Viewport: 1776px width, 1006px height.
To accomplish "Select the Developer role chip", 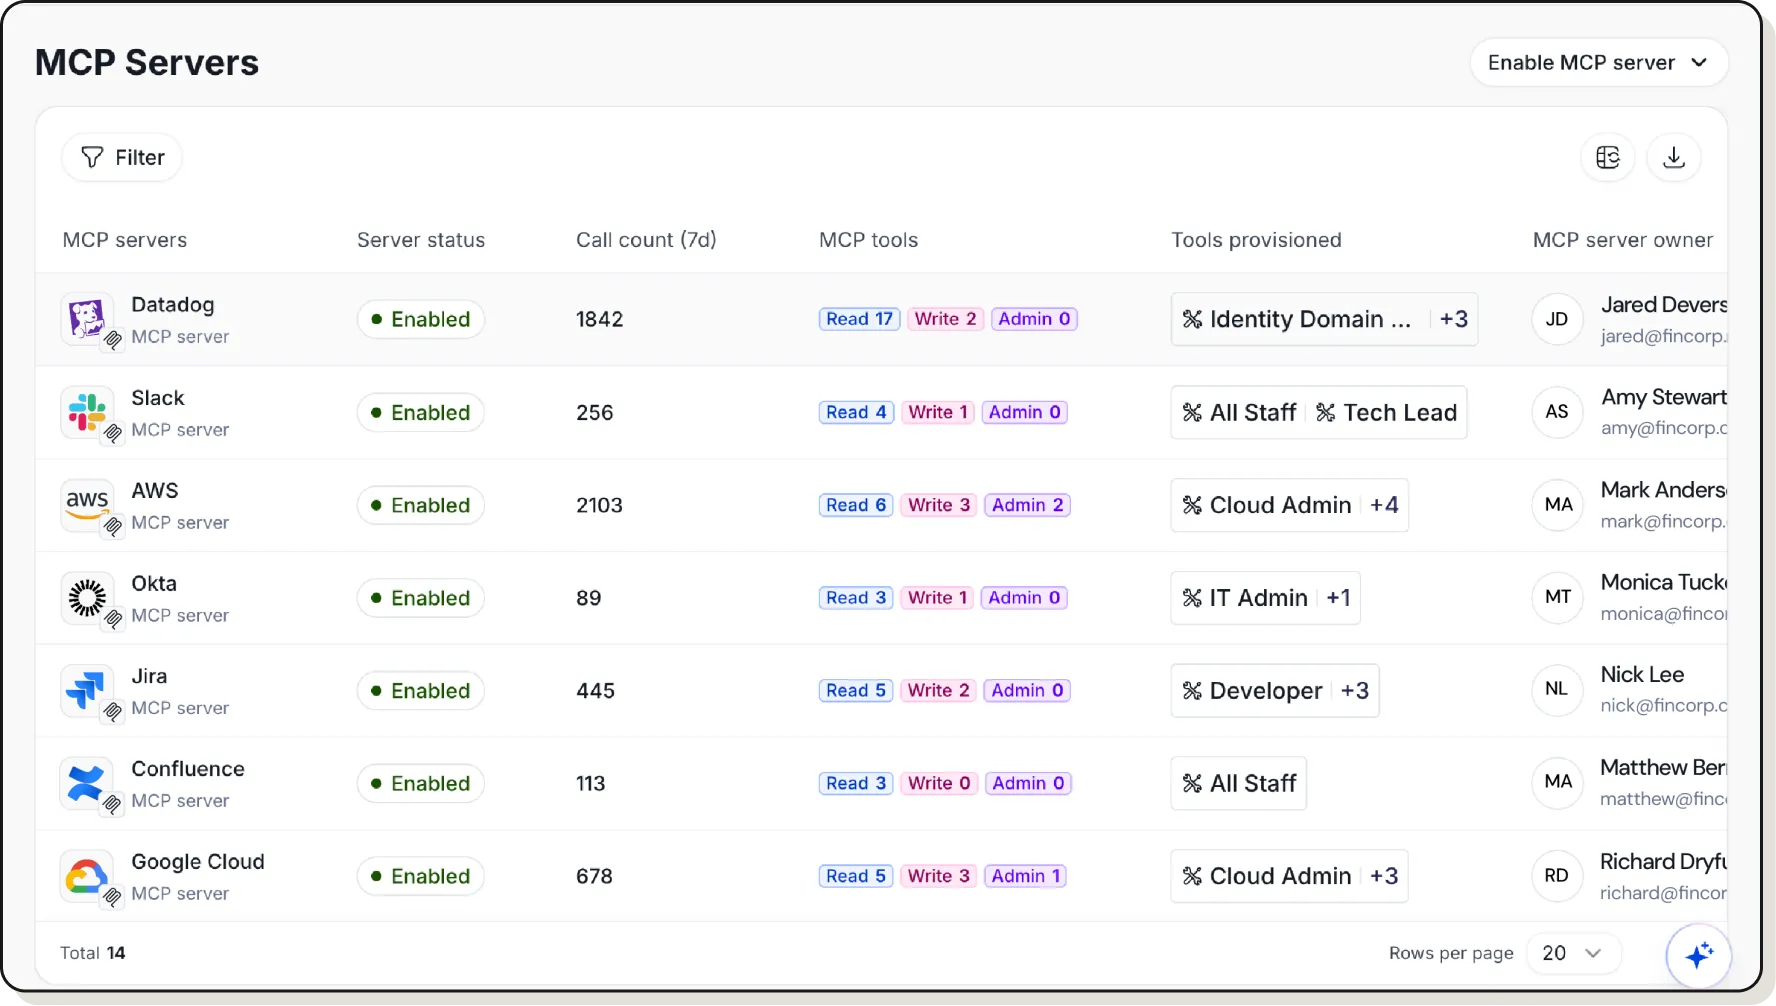I will click(x=1252, y=690).
